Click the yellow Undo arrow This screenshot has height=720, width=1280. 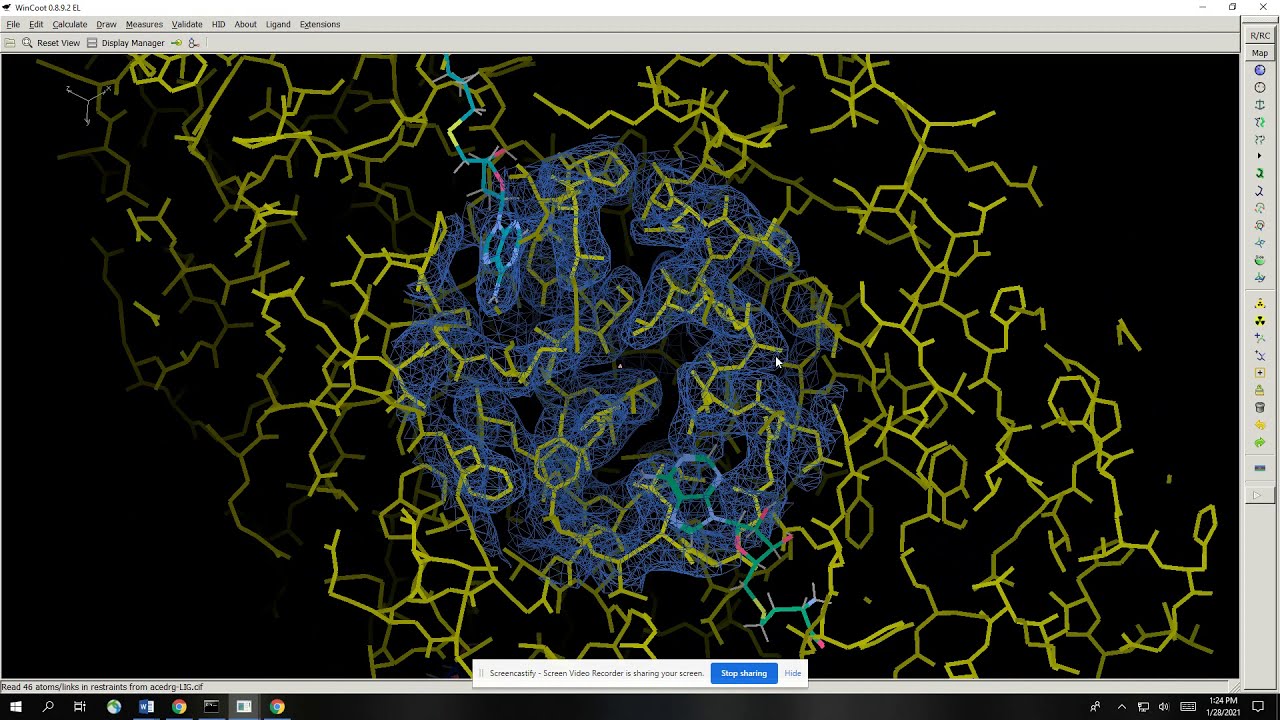tap(1260, 425)
